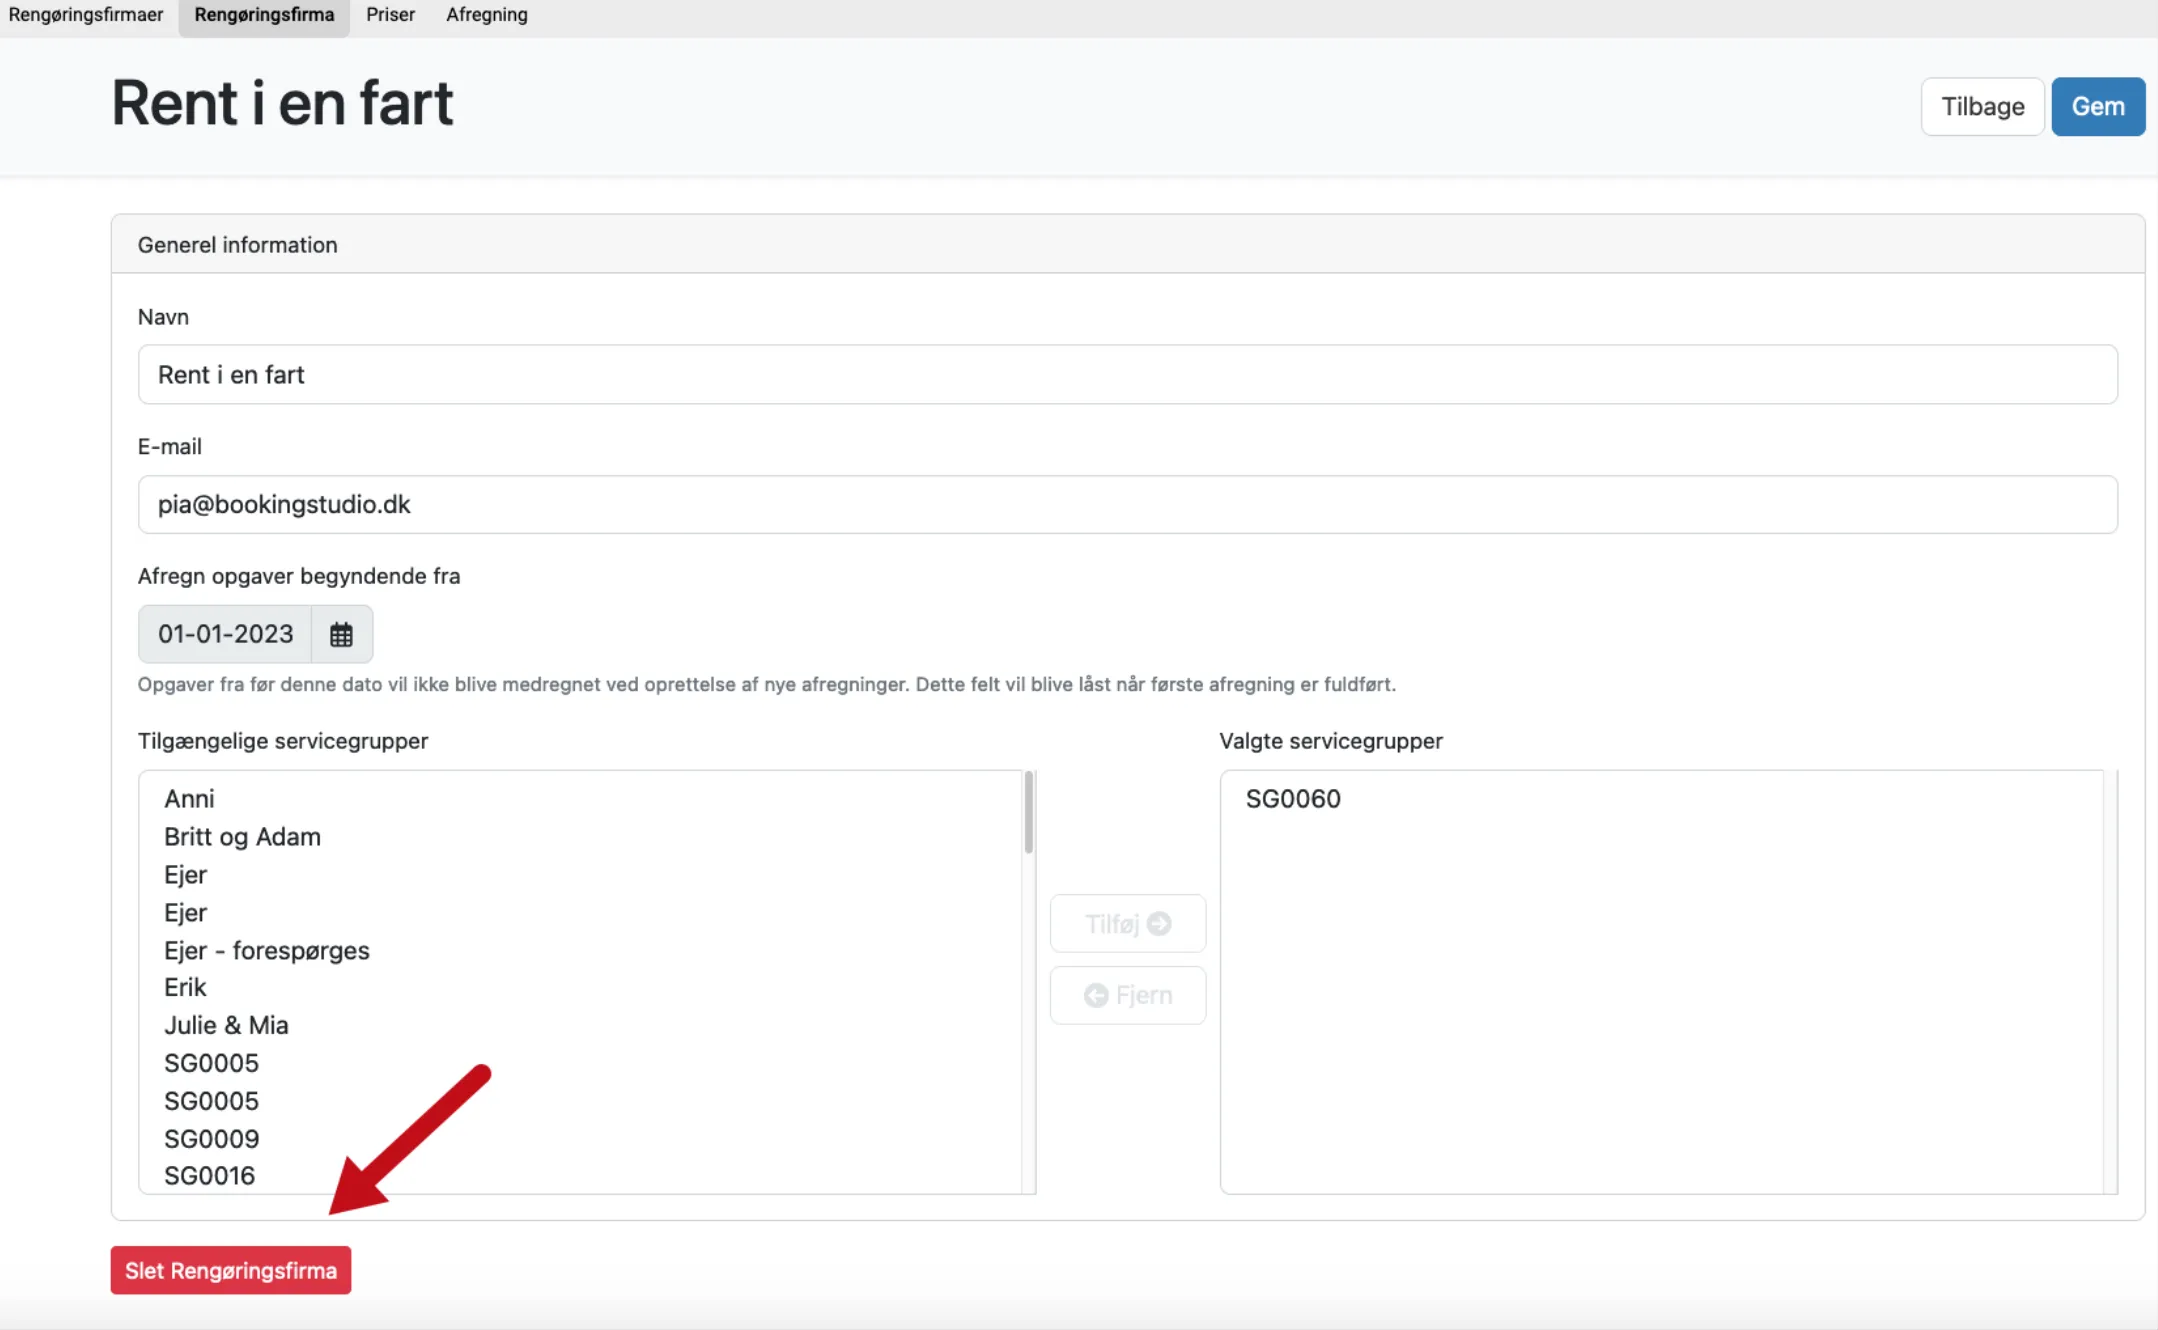Switch to the Priser tab

[x=390, y=15]
